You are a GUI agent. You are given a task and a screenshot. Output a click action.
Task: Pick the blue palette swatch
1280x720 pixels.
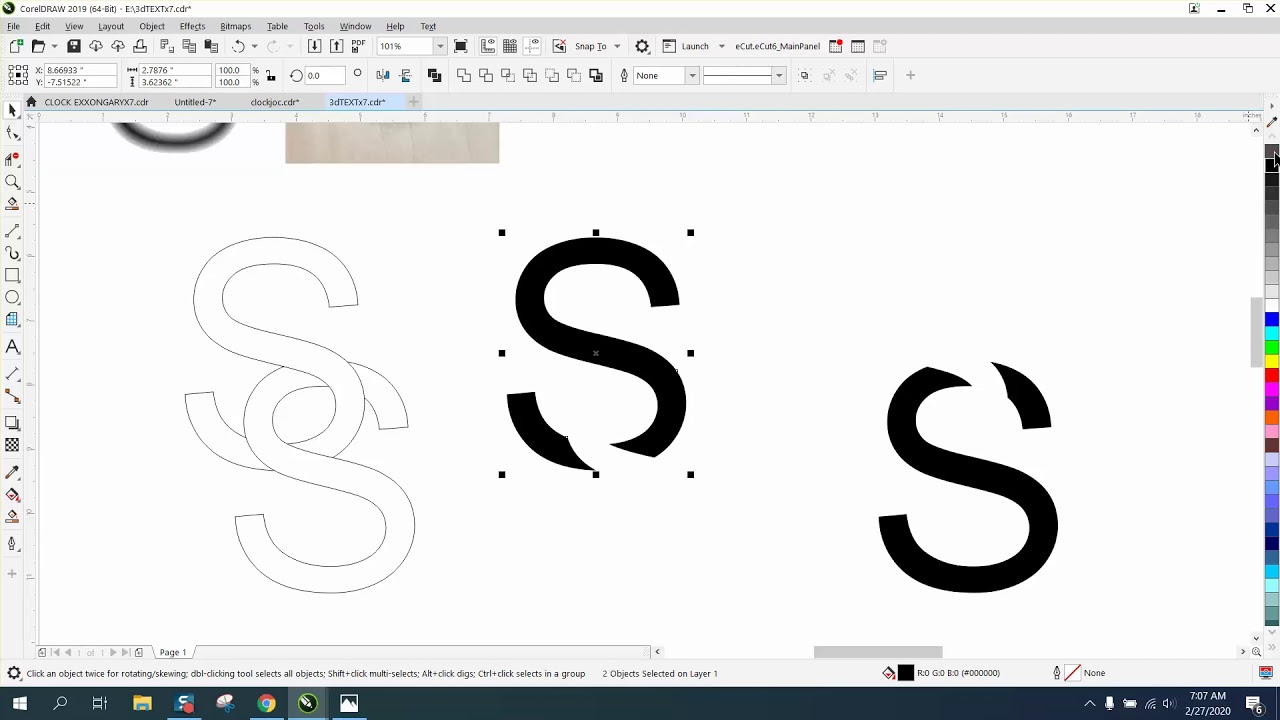1271,319
